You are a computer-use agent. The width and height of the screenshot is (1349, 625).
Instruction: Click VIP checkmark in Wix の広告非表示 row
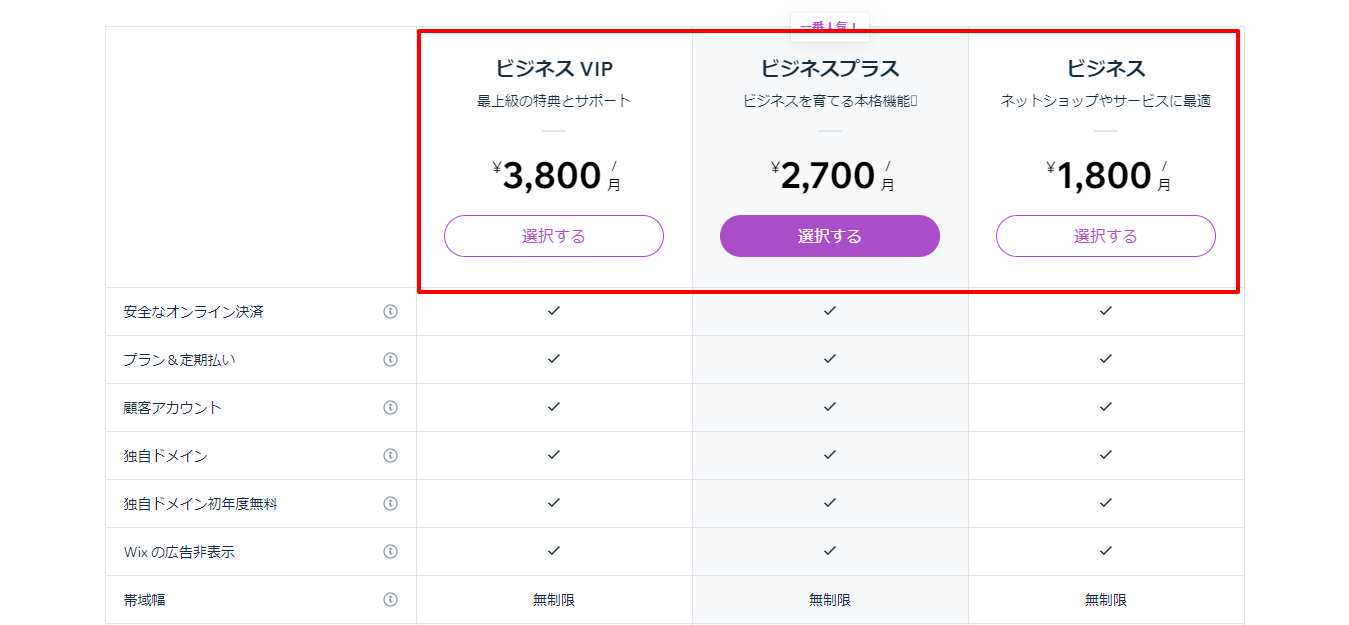(x=554, y=551)
